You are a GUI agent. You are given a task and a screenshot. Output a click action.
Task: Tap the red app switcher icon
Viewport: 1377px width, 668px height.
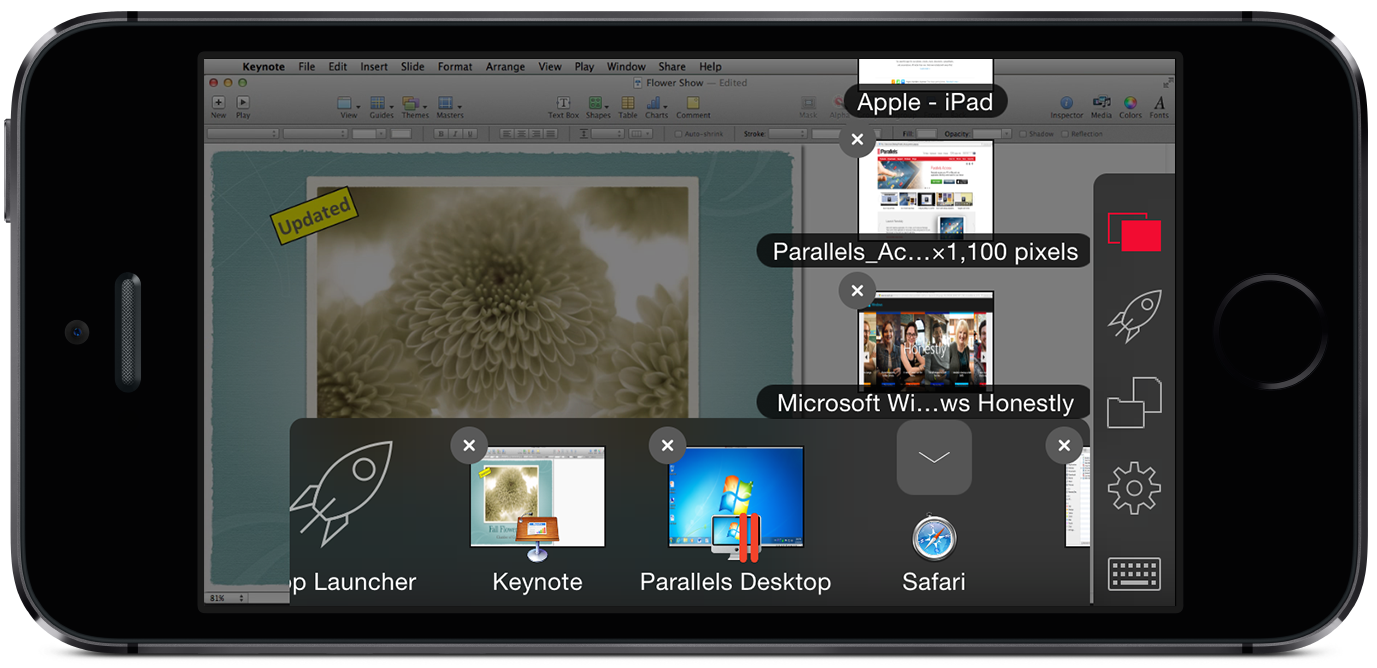click(1134, 233)
